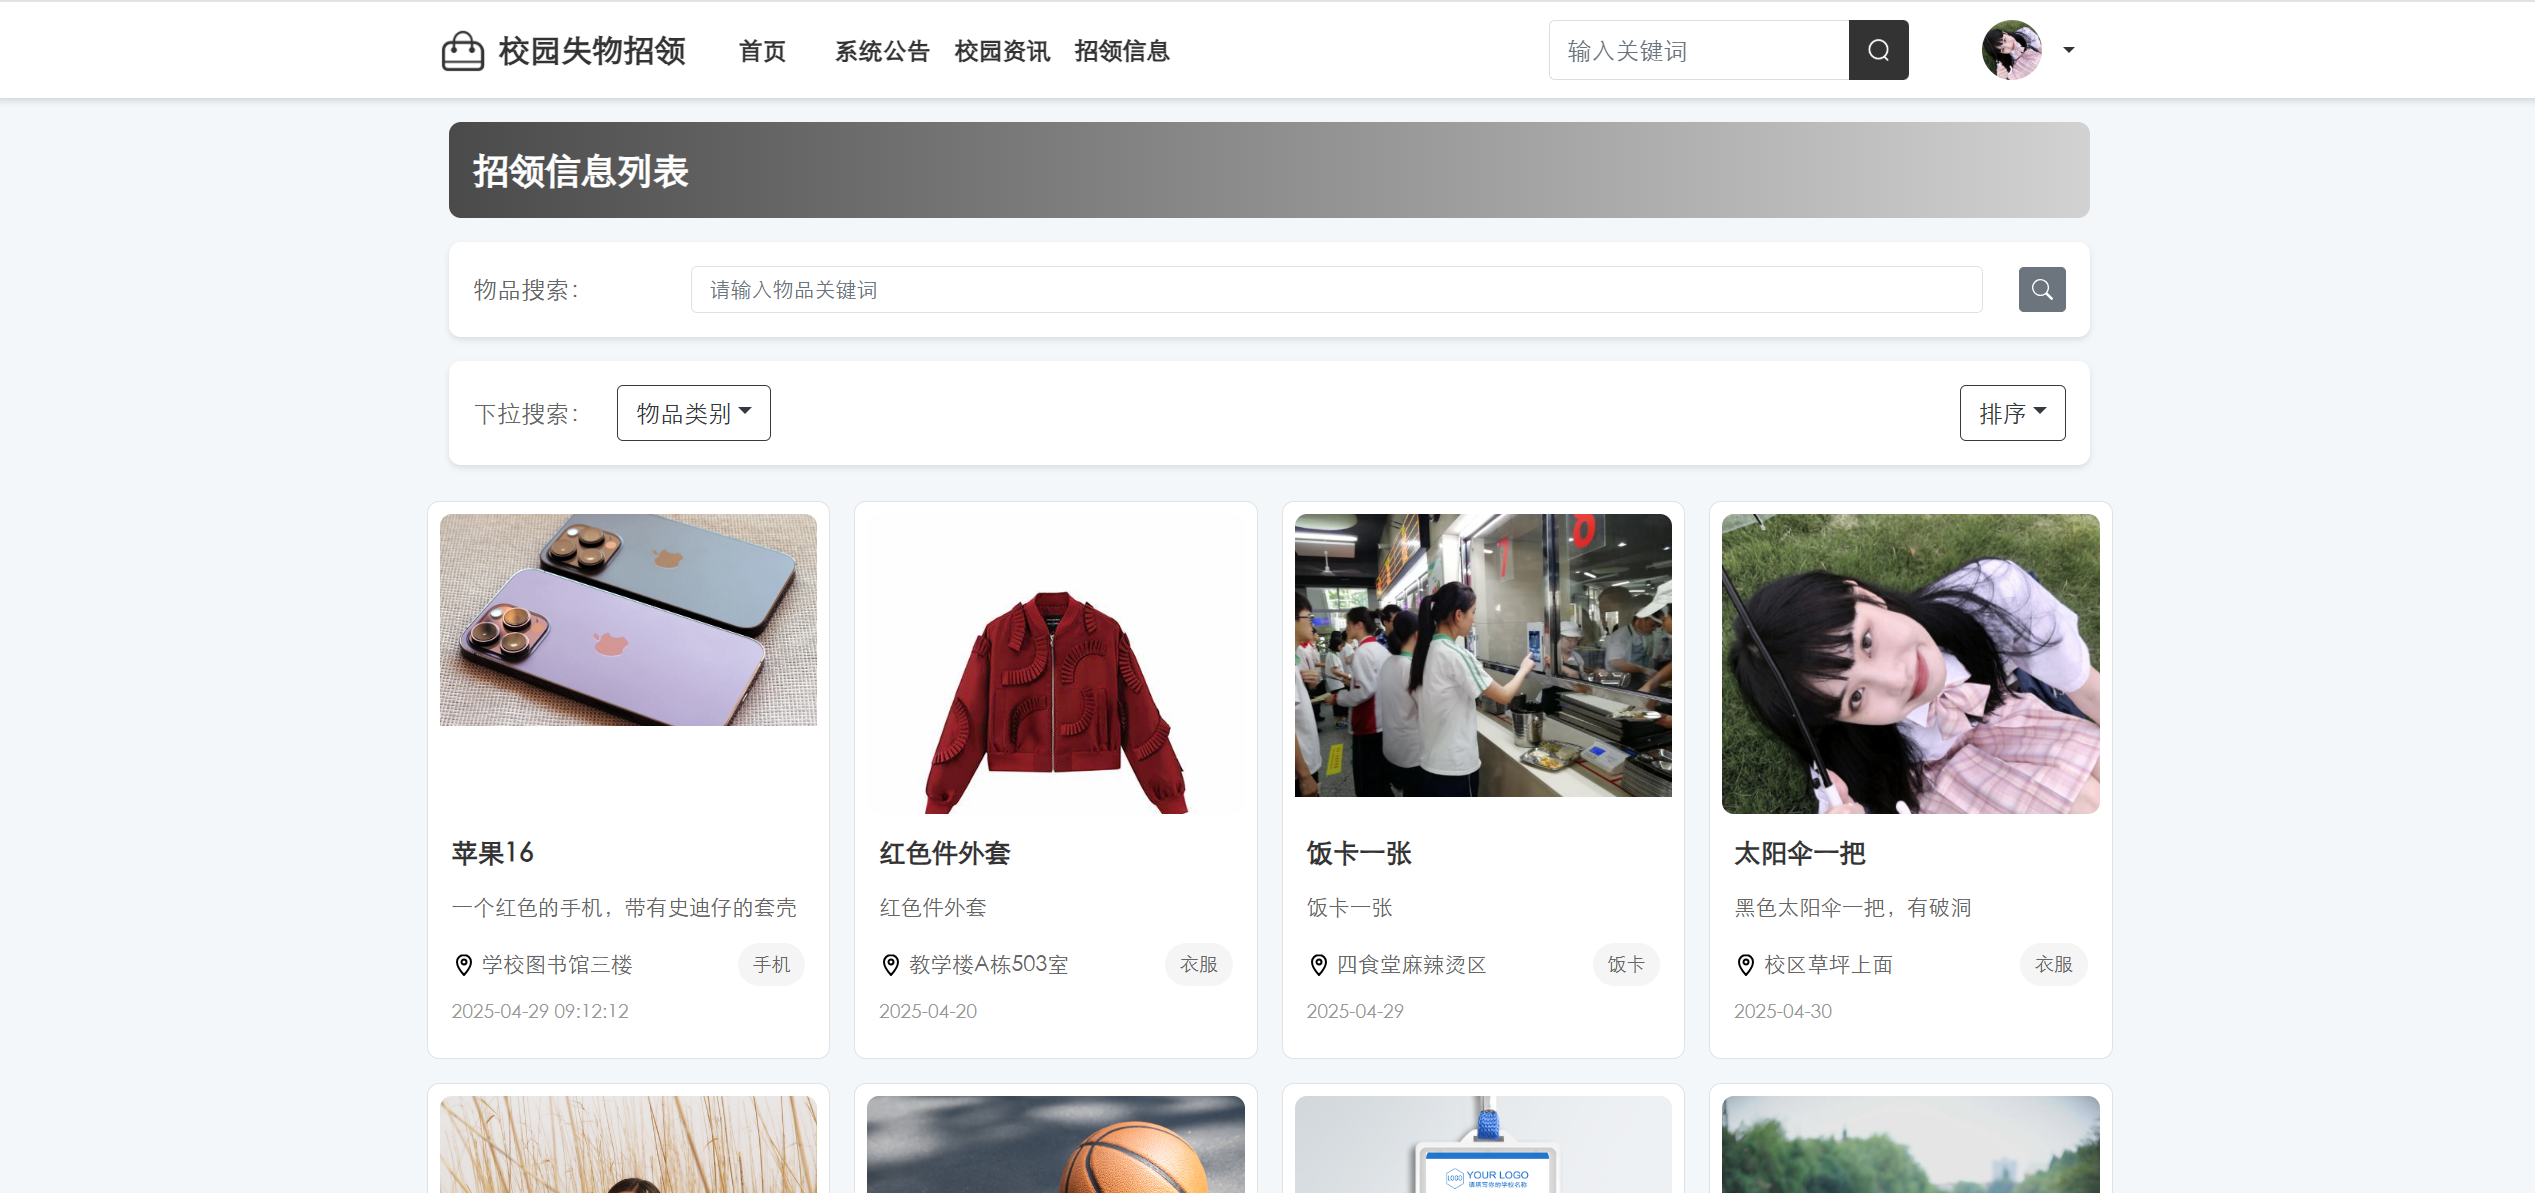The image size is (2535, 1193).
Task: Click location pin icon beside 四食堂麻辣烫区
Action: click(1318, 965)
